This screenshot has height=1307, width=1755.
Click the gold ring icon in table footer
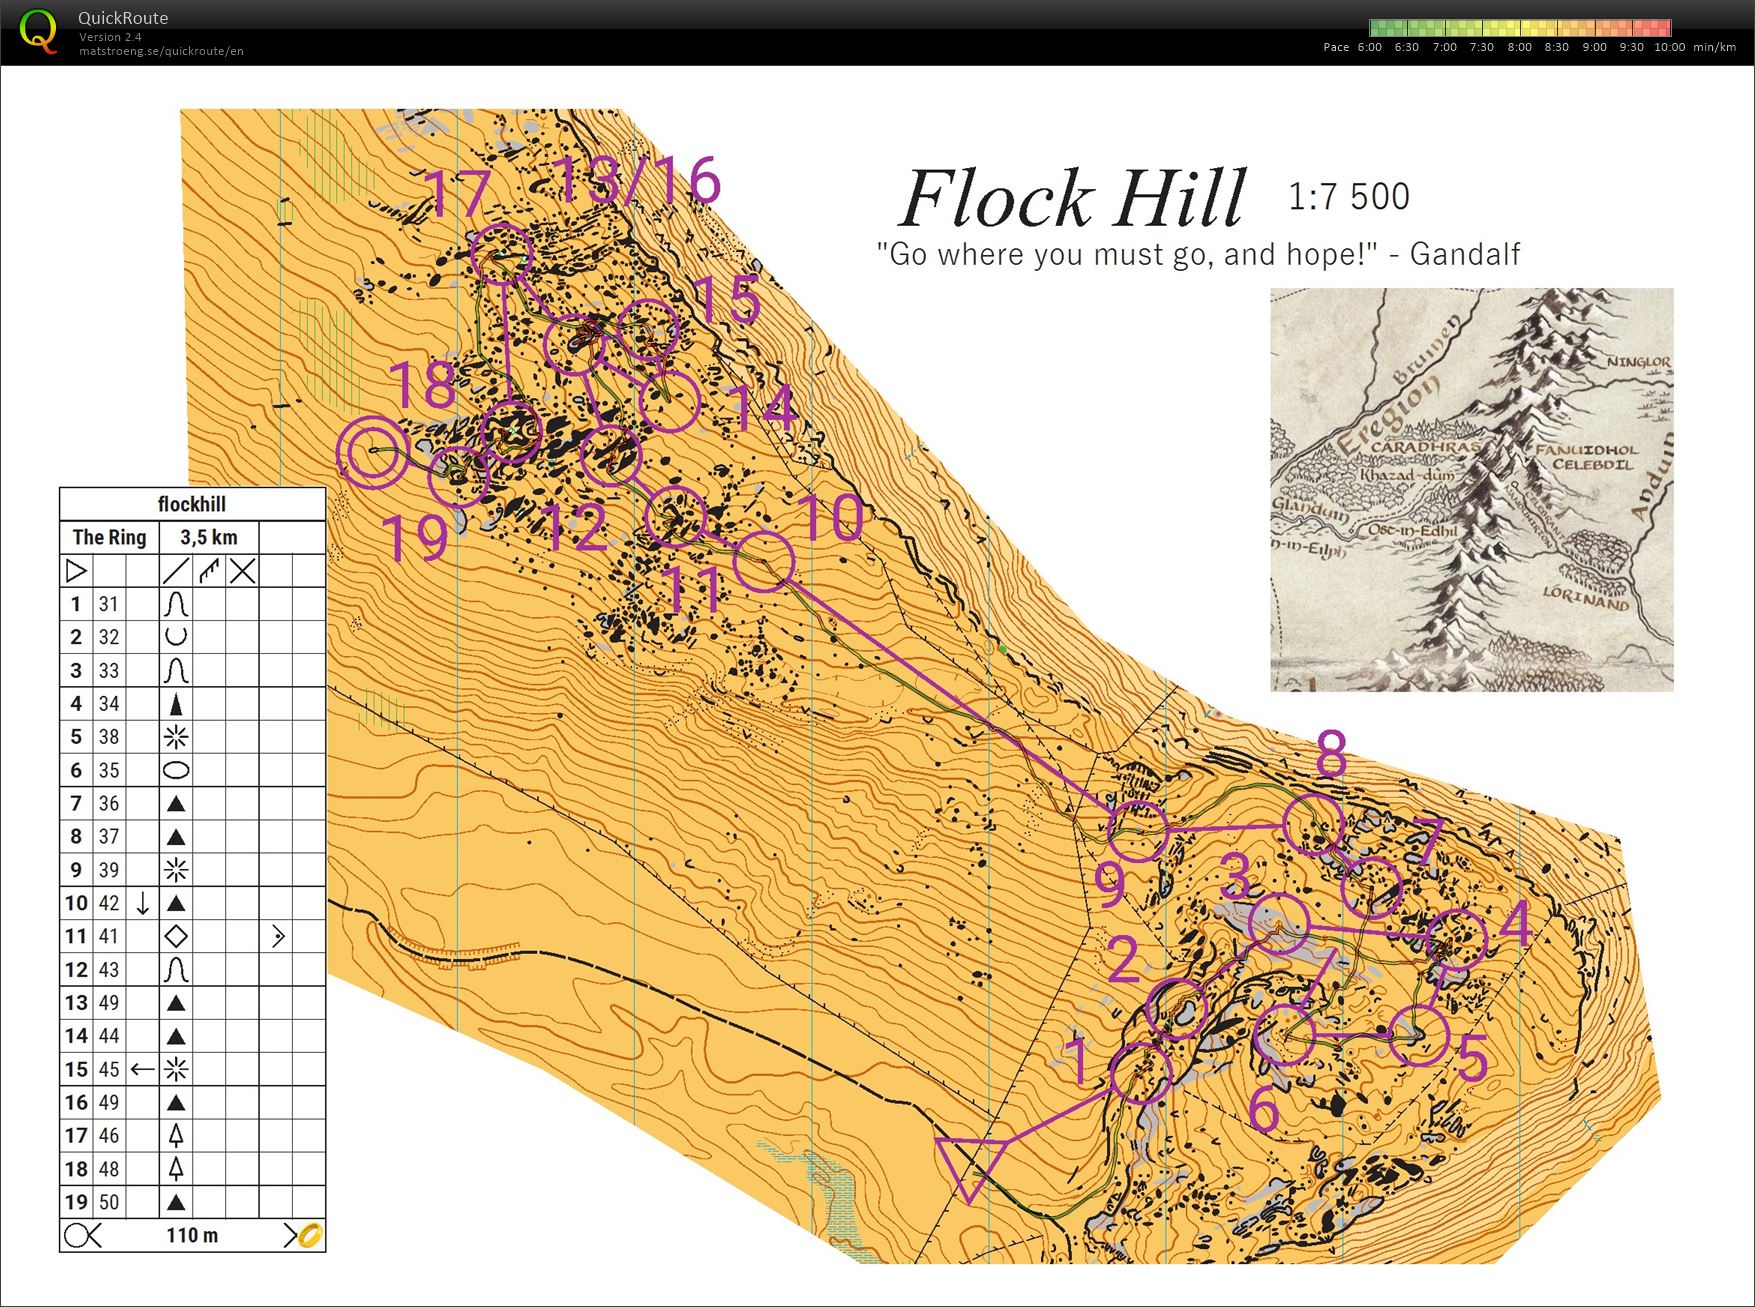pos(311,1235)
